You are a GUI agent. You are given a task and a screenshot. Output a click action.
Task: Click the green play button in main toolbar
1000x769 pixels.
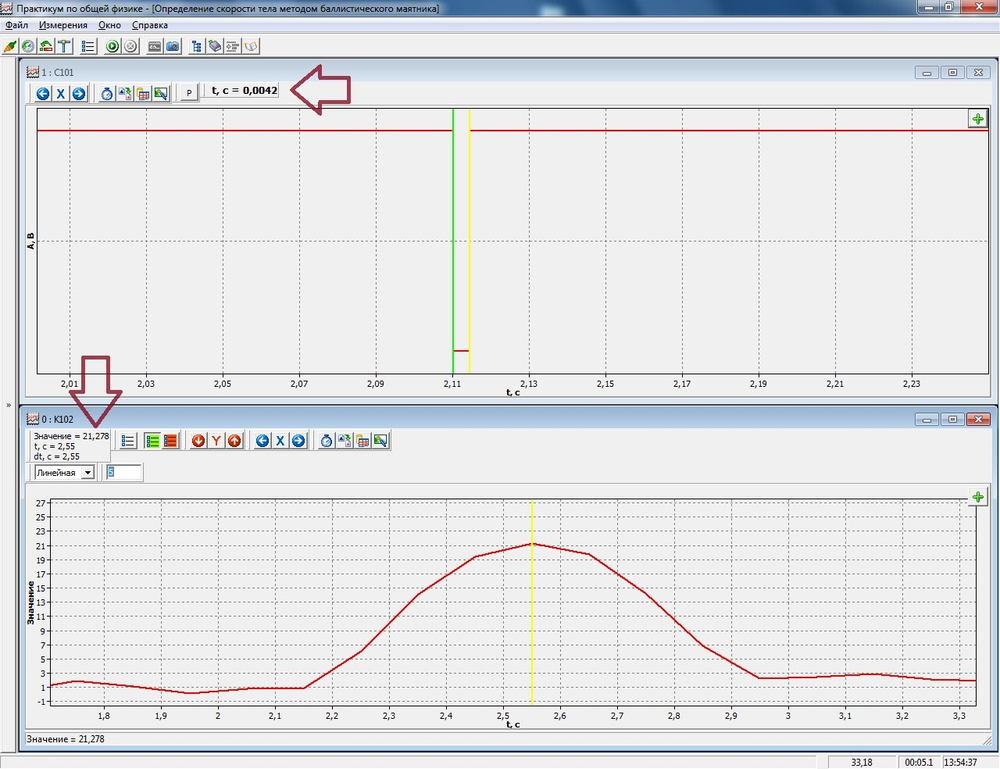(x=112, y=46)
